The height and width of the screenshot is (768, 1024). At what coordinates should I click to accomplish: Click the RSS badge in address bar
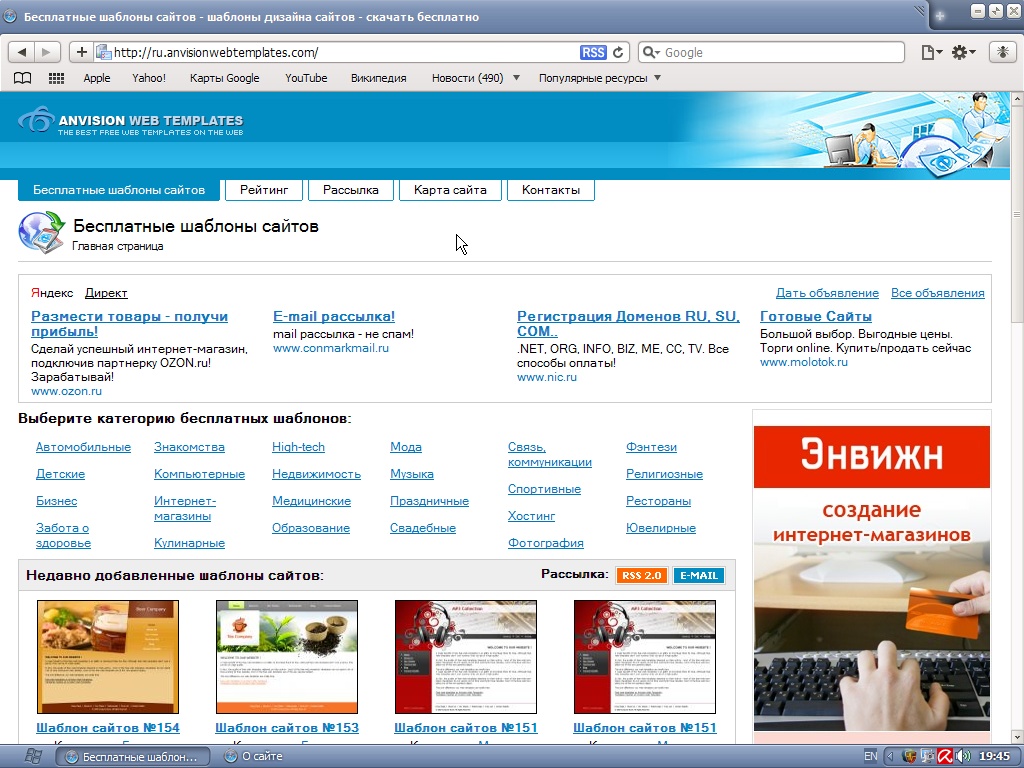pos(593,52)
